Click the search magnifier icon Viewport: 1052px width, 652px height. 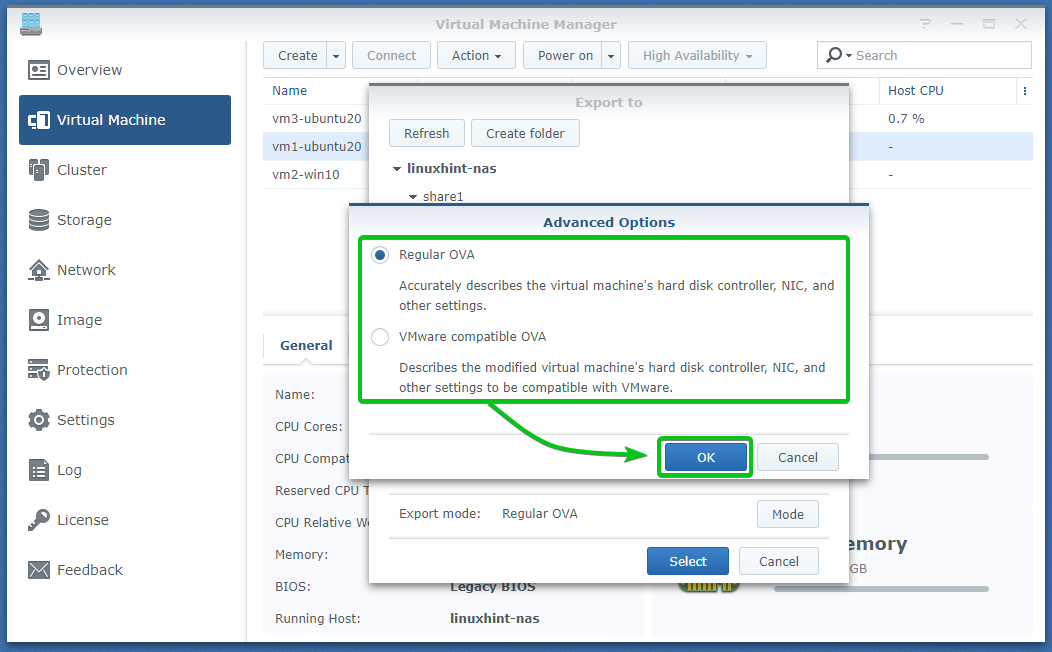833,55
